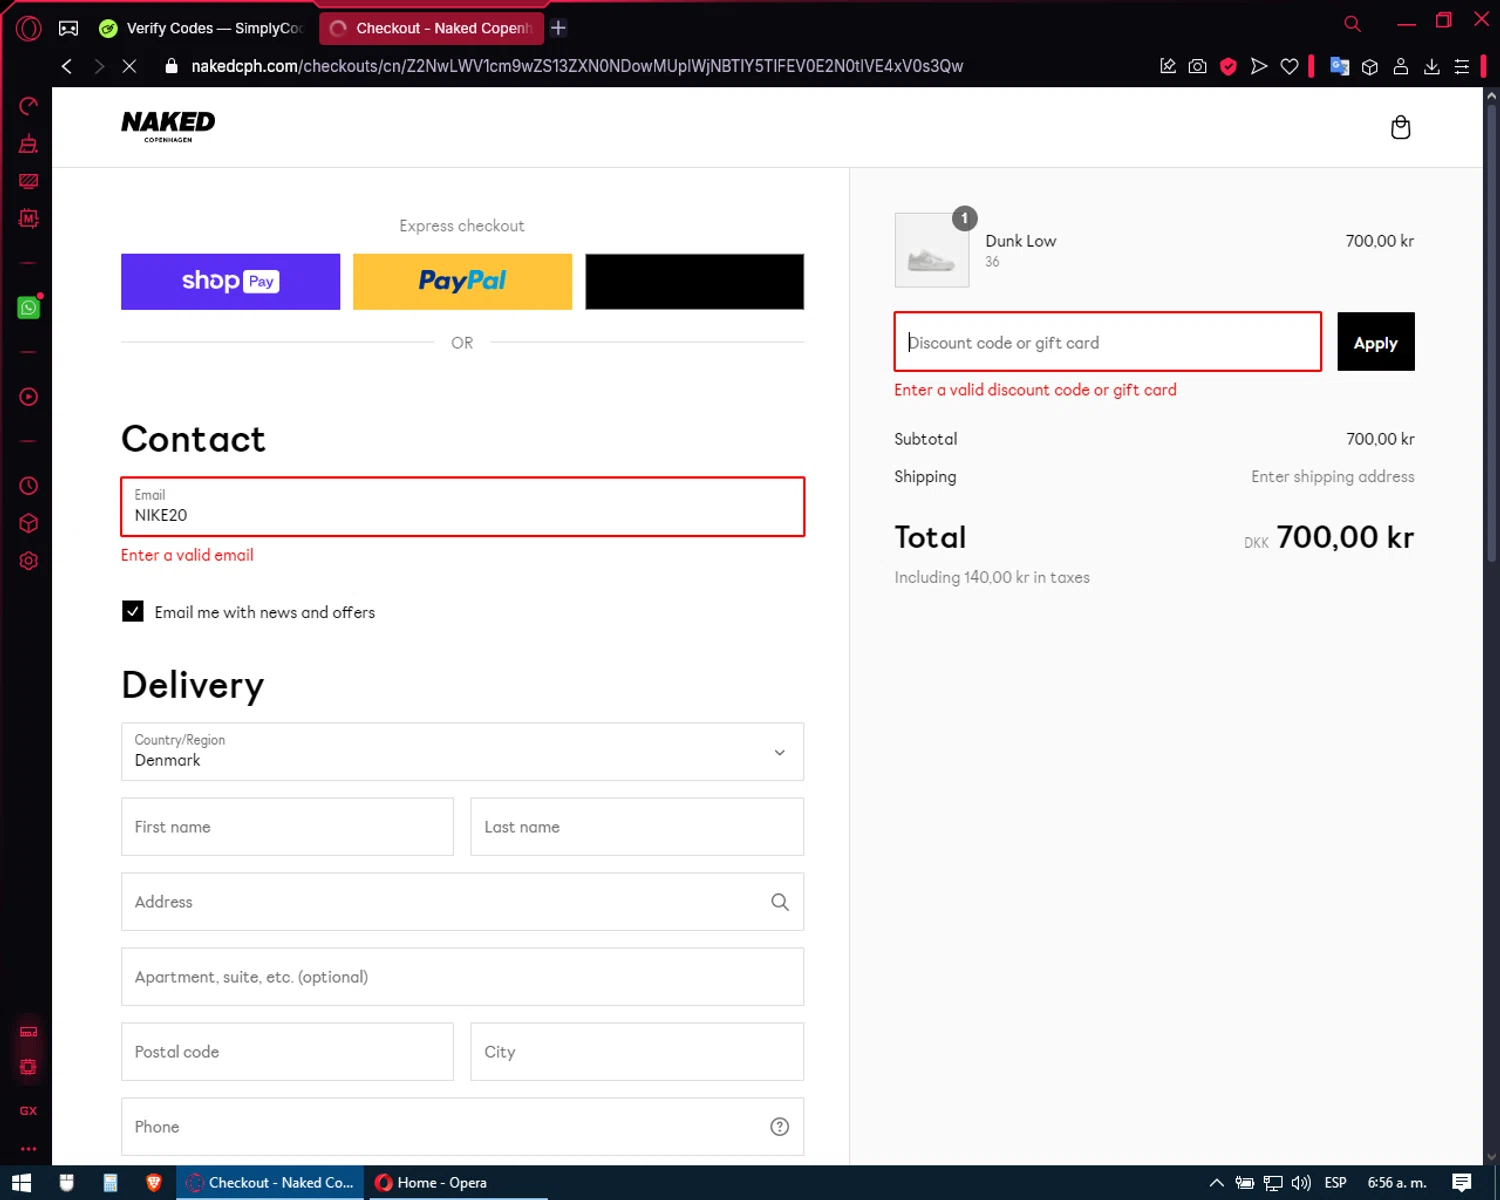This screenshot has width=1500, height=1200.
Task: Open the Windows Start menu
Action: [x=21, y=1182]
